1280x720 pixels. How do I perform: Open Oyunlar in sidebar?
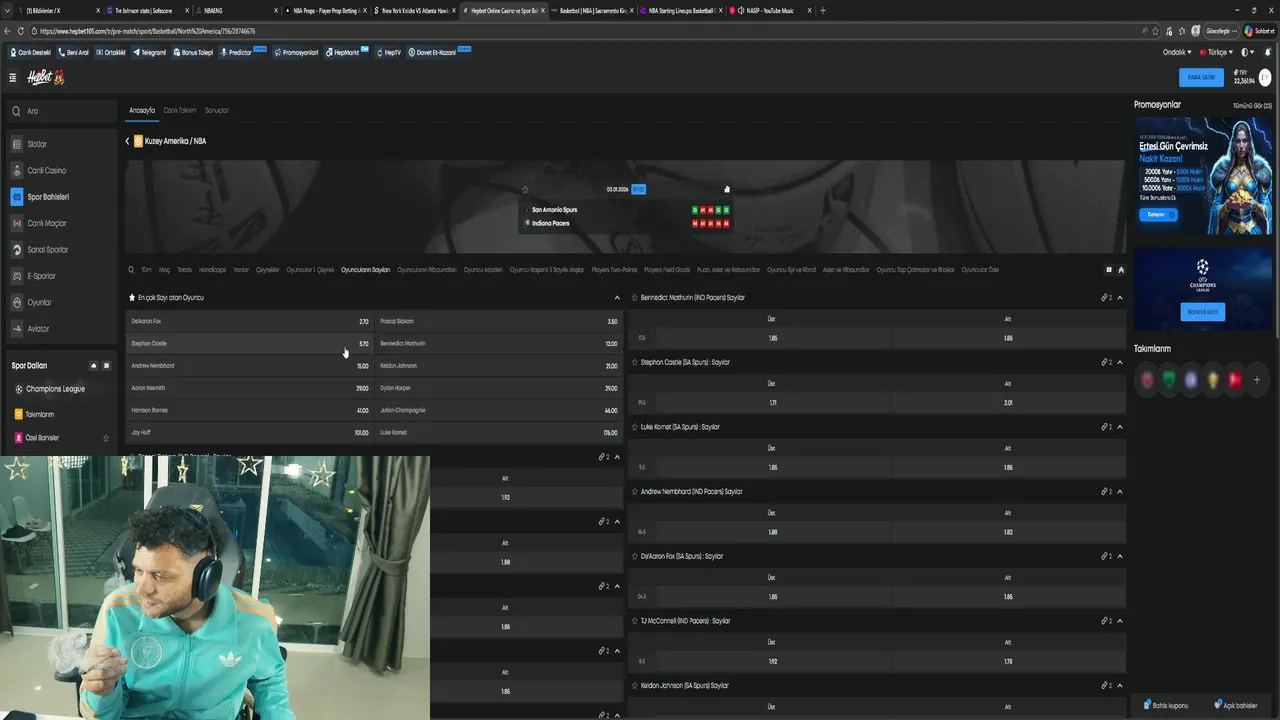pyautogui.click(x=61, y=302)
